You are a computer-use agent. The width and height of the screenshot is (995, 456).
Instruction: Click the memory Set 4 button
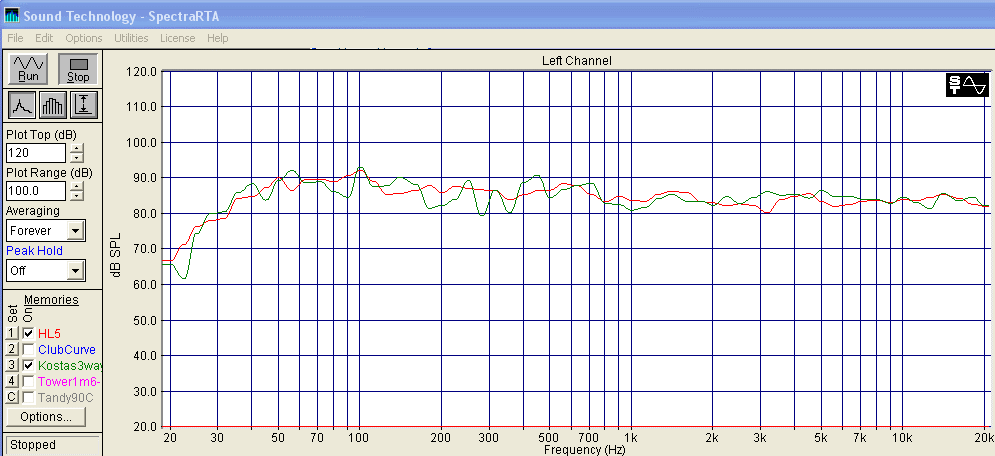(x=11, y=382)
